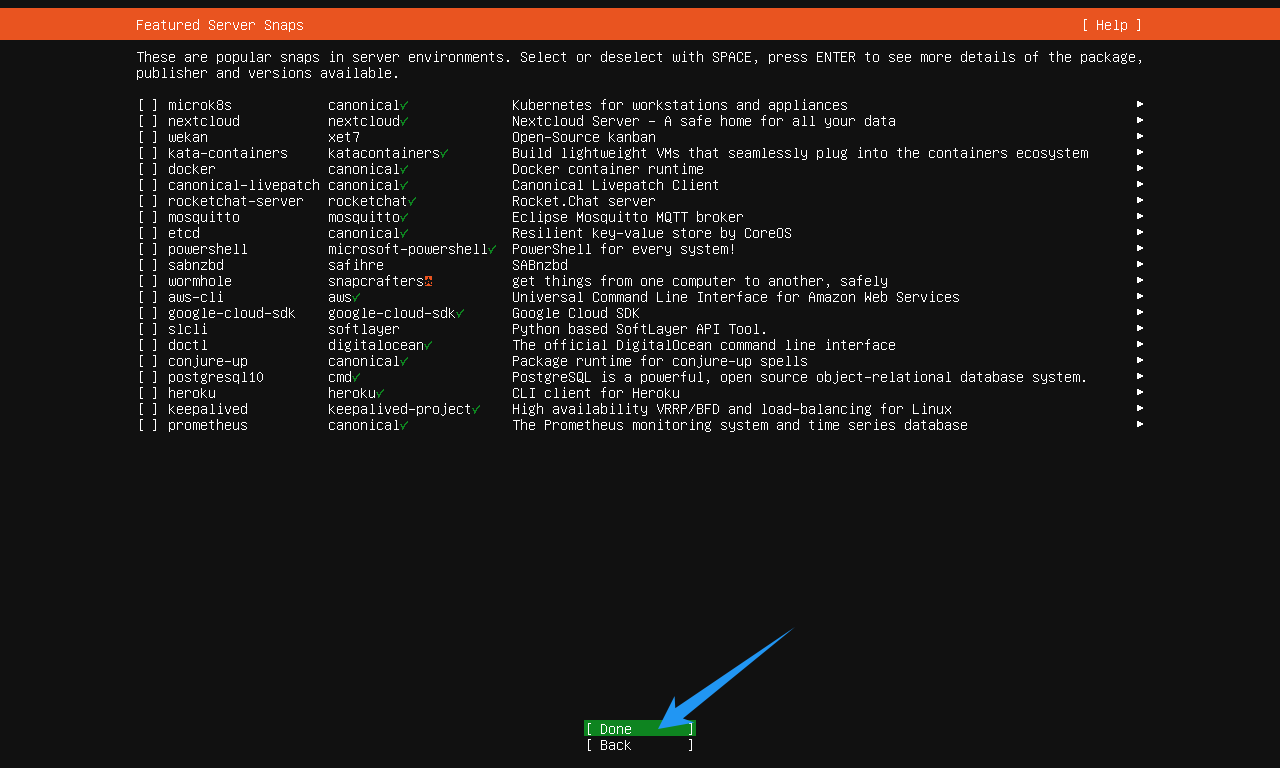
Task: Click the verified checkmark beside rocketchat publisher
Action: click(x=412, y=201)
